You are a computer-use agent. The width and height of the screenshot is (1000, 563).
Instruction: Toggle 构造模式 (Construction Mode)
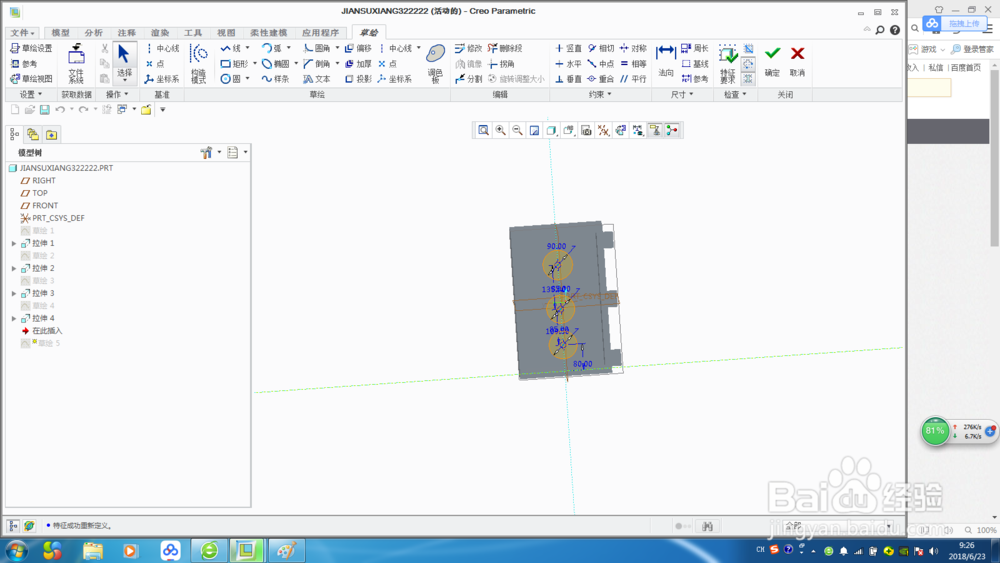tap(198, 64)
